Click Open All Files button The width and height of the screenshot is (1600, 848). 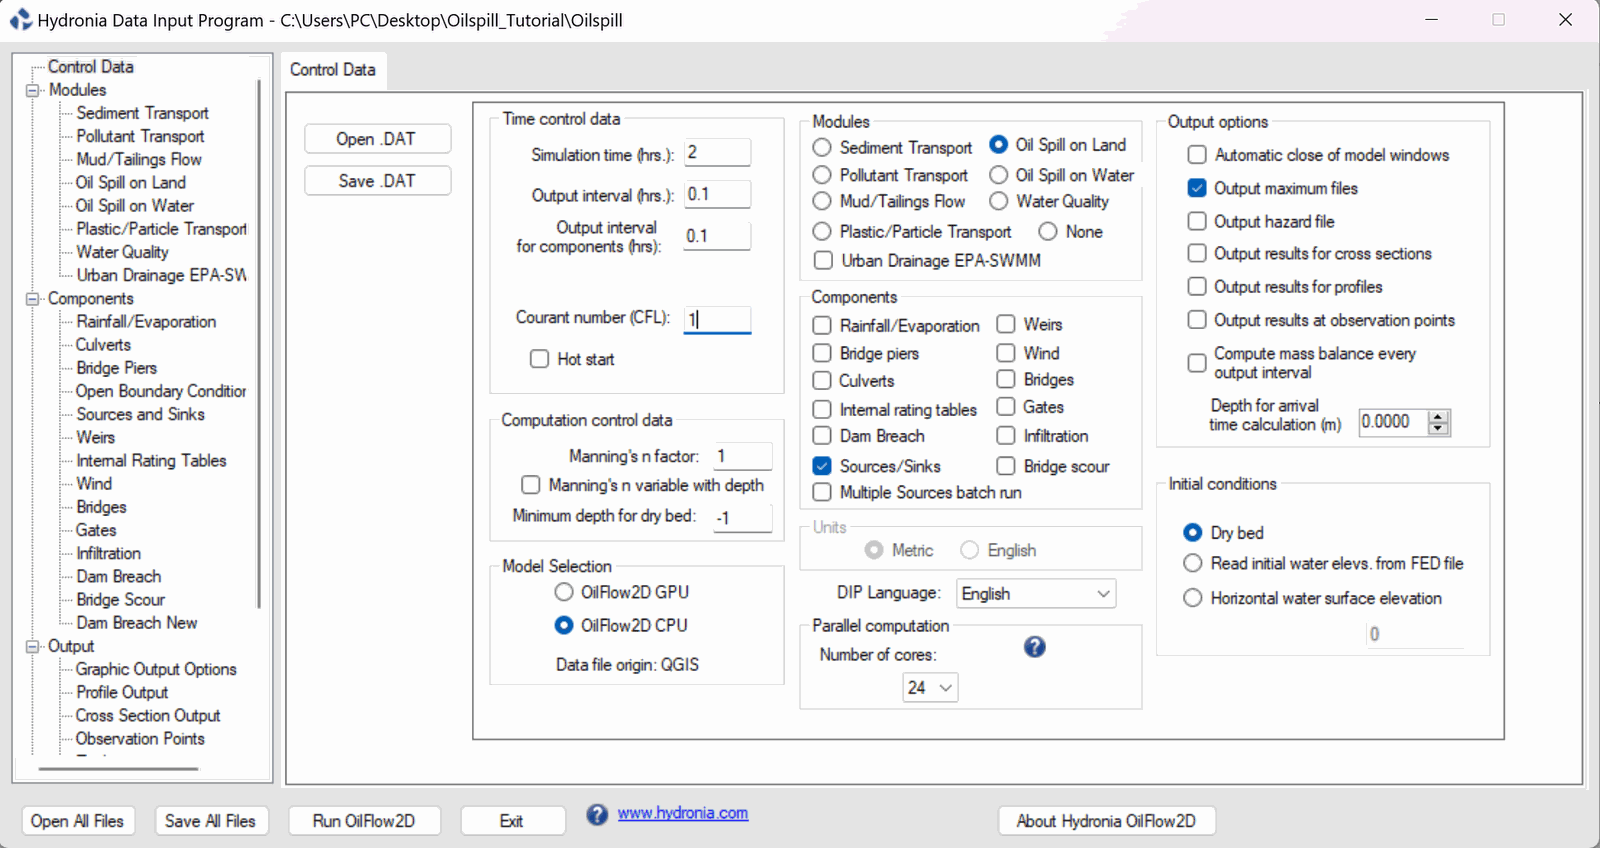78,821
